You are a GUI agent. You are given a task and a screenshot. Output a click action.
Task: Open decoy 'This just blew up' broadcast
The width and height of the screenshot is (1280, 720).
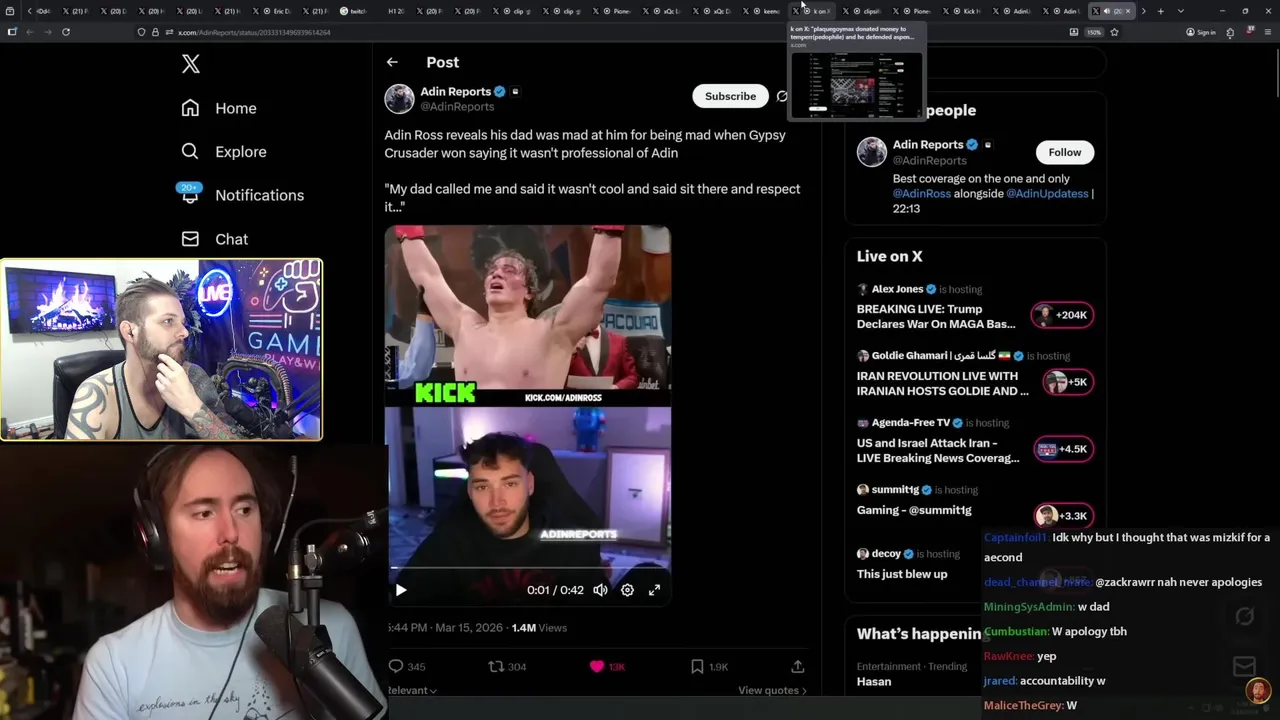(902, 574)
